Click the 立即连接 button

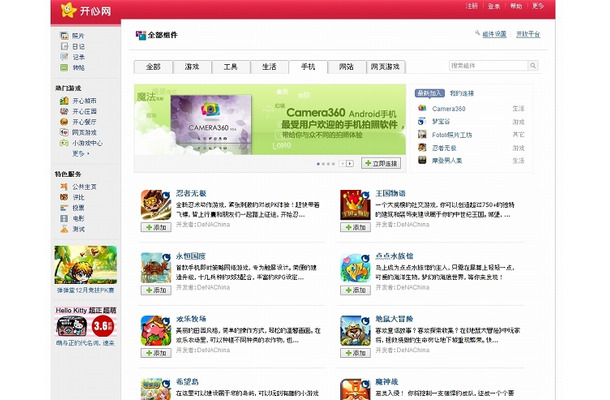[381, 163]
